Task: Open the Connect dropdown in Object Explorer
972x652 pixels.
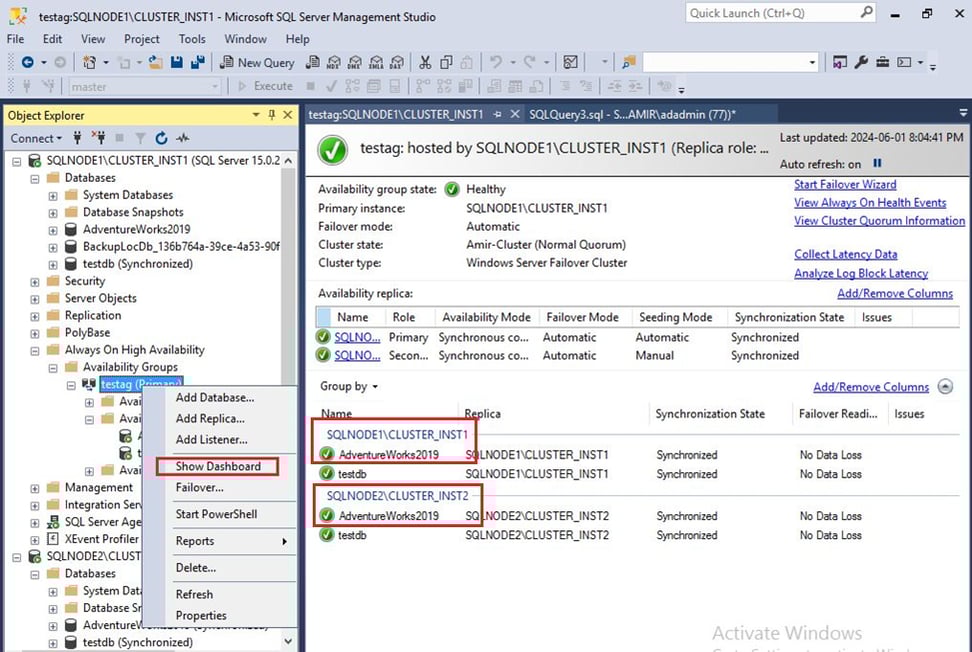Action: coord(36,138)
